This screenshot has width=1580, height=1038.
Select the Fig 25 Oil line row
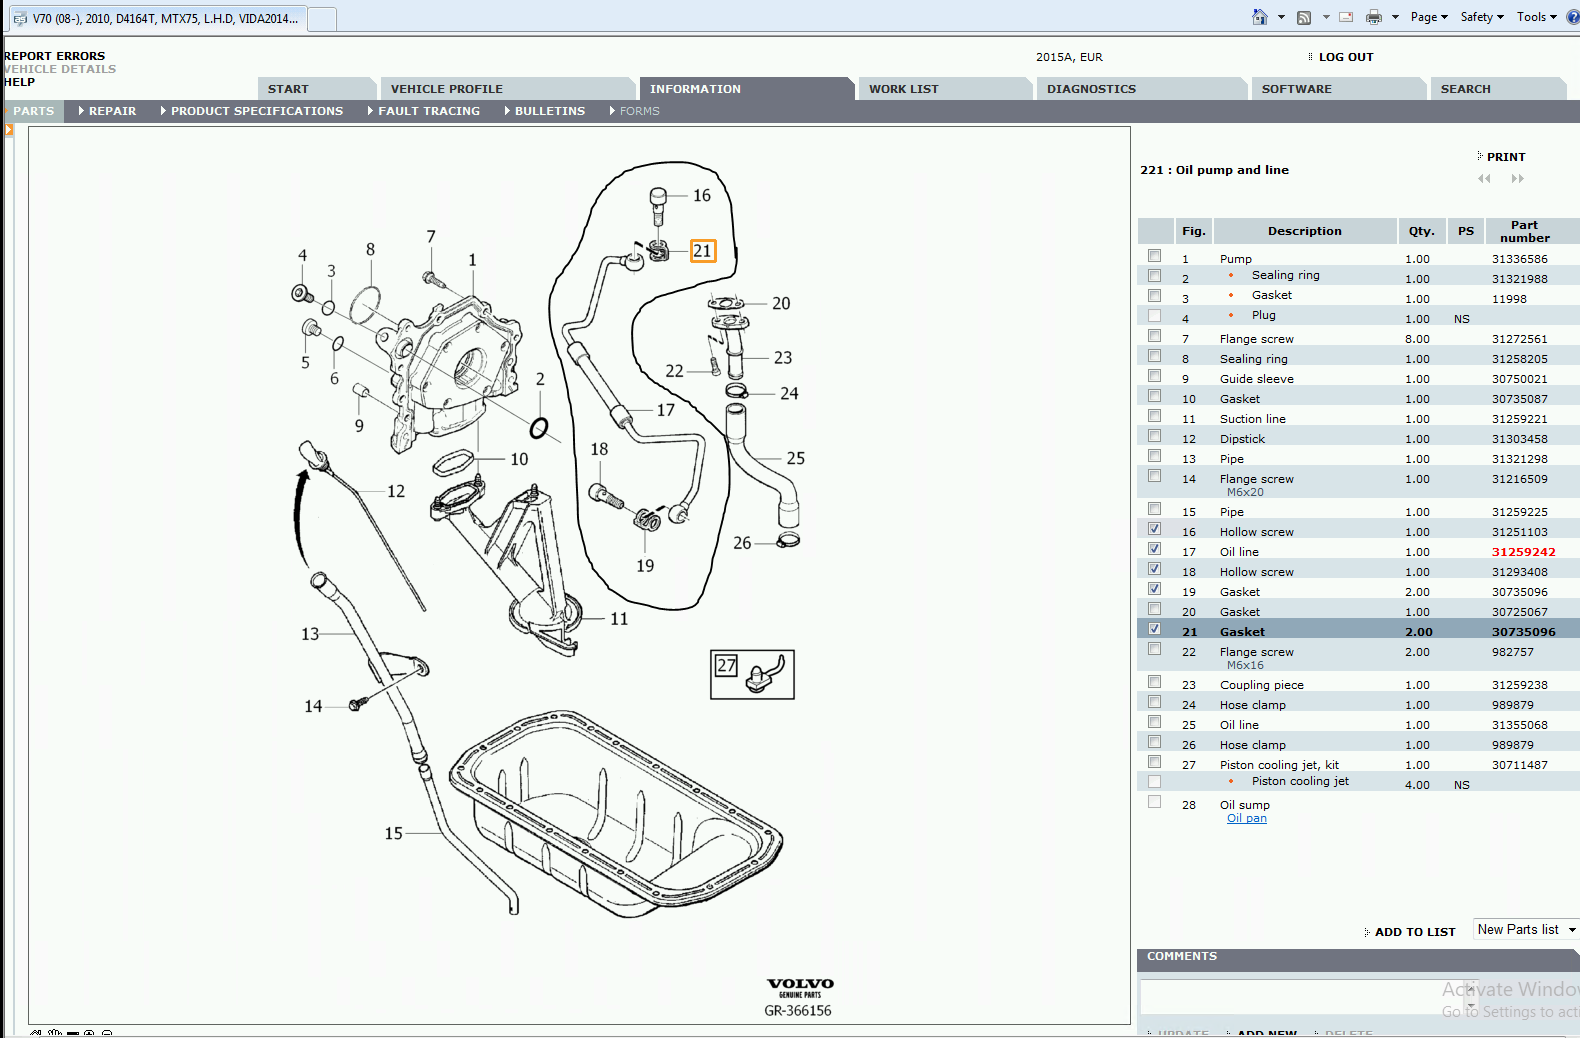tap(1358, 725)
